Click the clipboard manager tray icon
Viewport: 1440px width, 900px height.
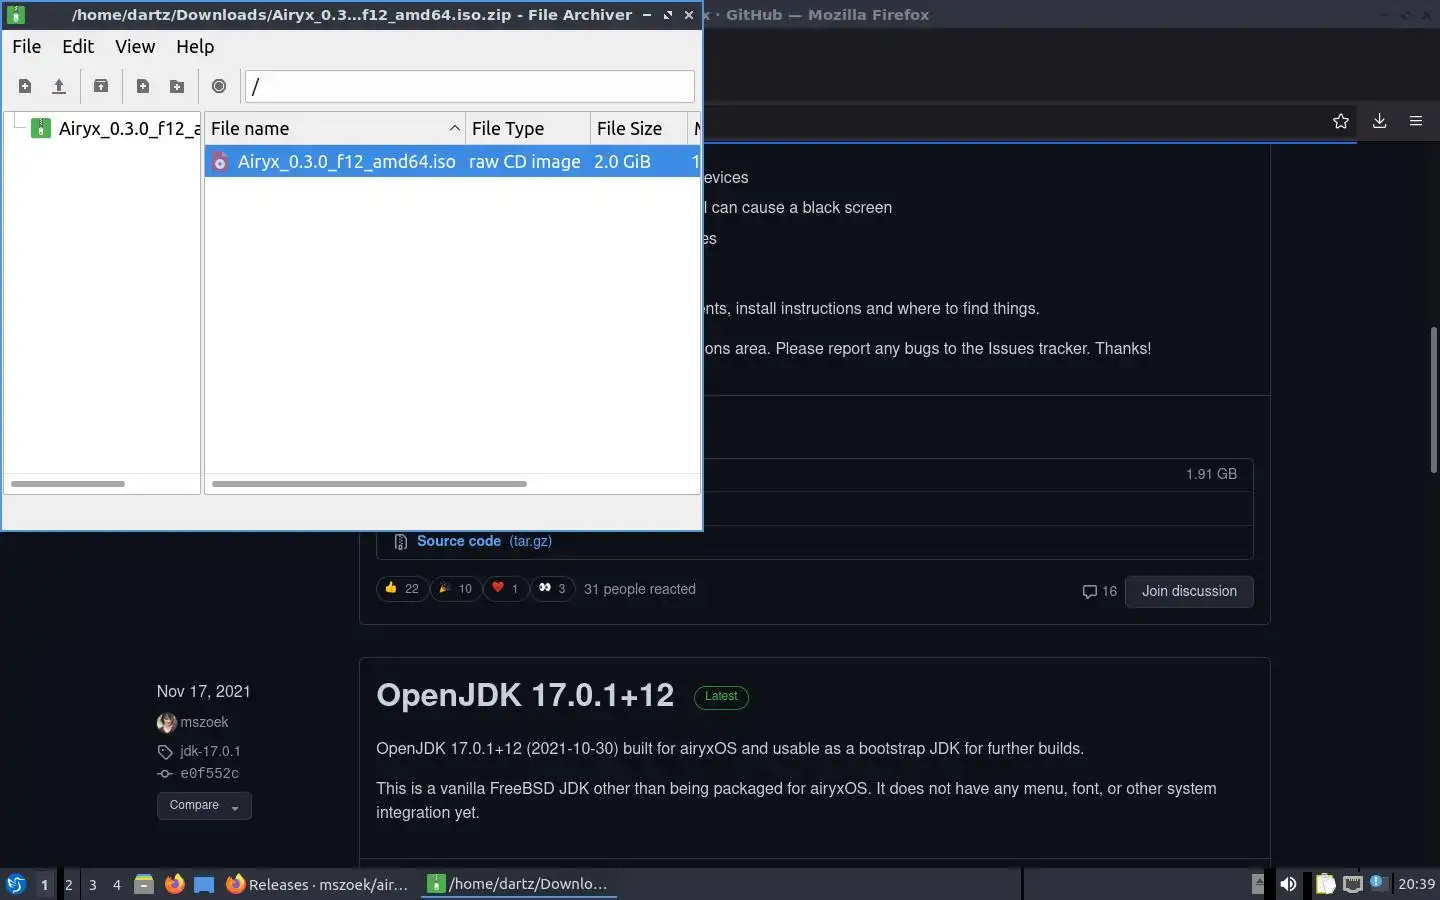(x=1325, y=884)
